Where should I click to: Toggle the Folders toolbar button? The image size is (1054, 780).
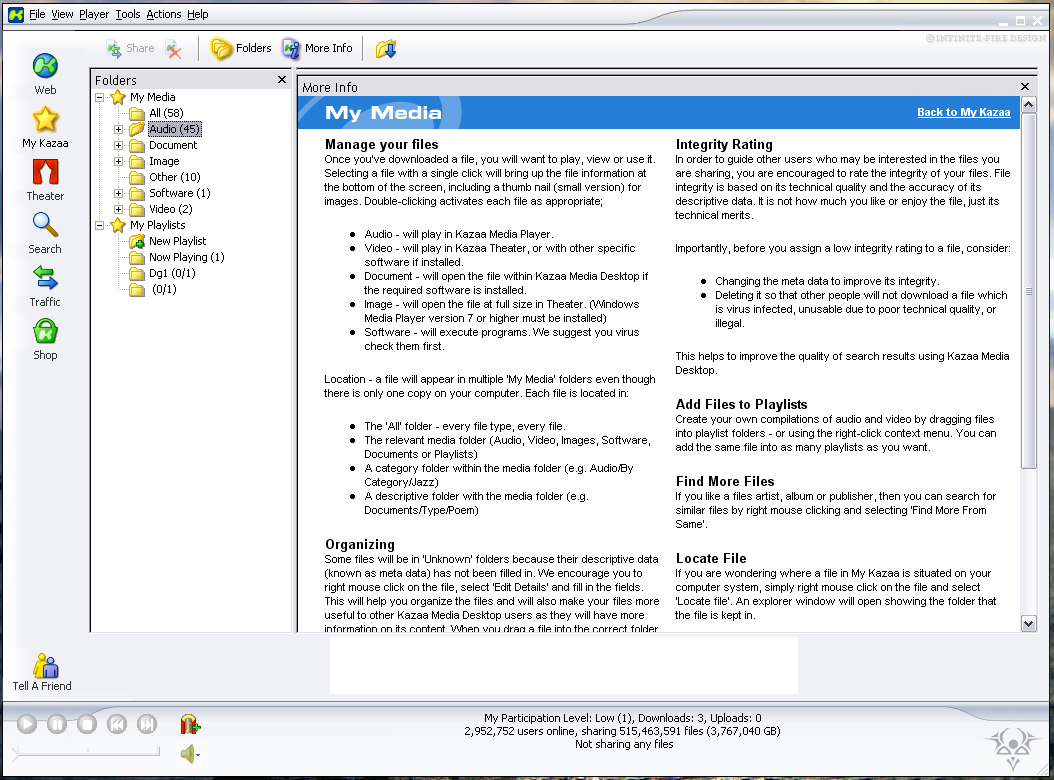pos(241,48)
